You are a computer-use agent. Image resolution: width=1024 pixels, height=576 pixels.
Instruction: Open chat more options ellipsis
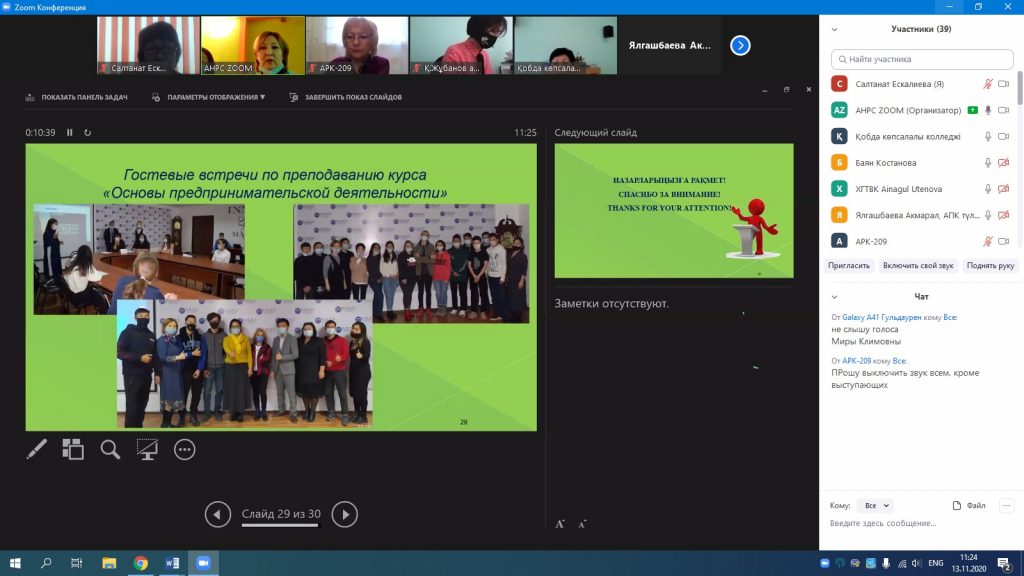[1006, 505]
